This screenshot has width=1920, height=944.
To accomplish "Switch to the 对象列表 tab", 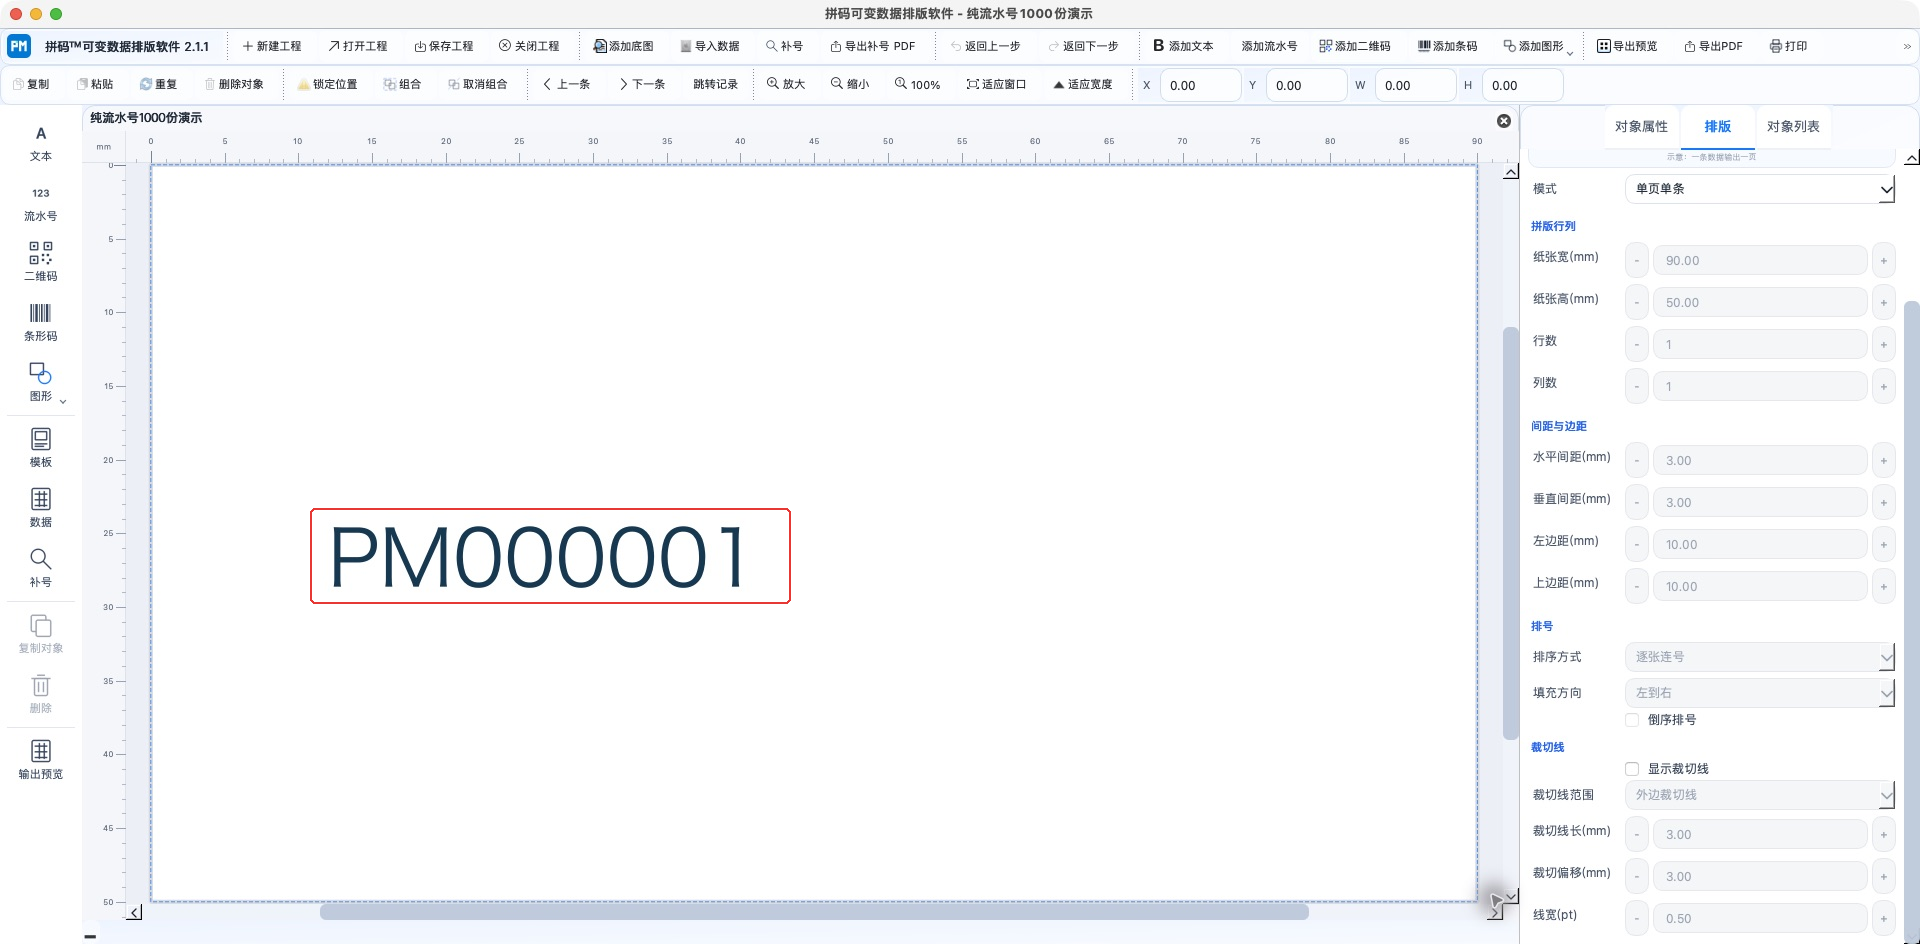I will [1793, 127].
